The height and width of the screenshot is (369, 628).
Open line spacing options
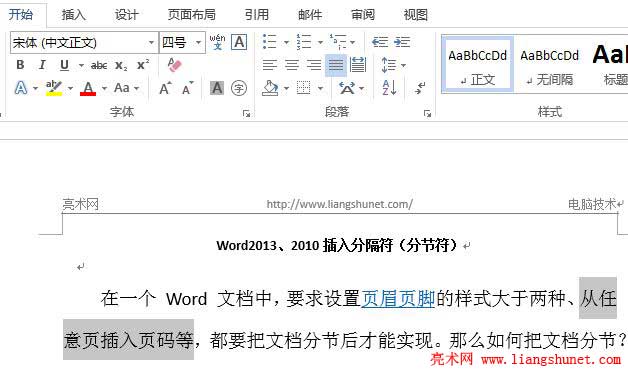coord(388,65)
